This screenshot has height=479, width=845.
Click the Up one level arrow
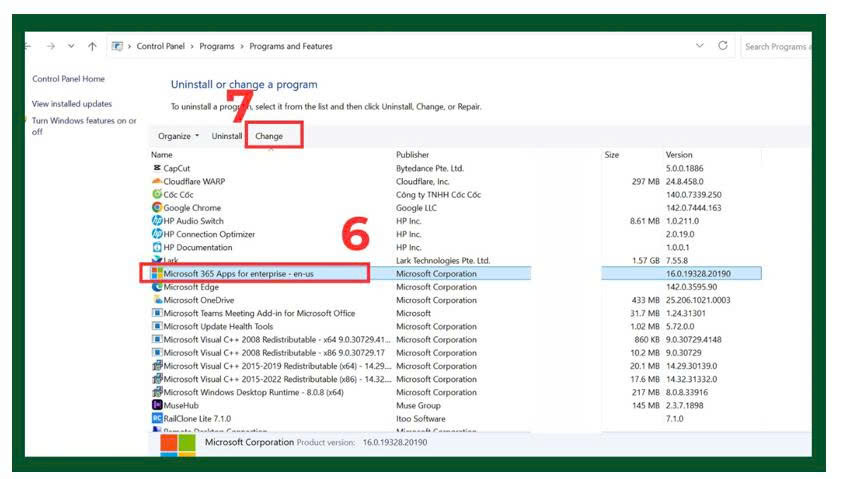pos(92,46)
